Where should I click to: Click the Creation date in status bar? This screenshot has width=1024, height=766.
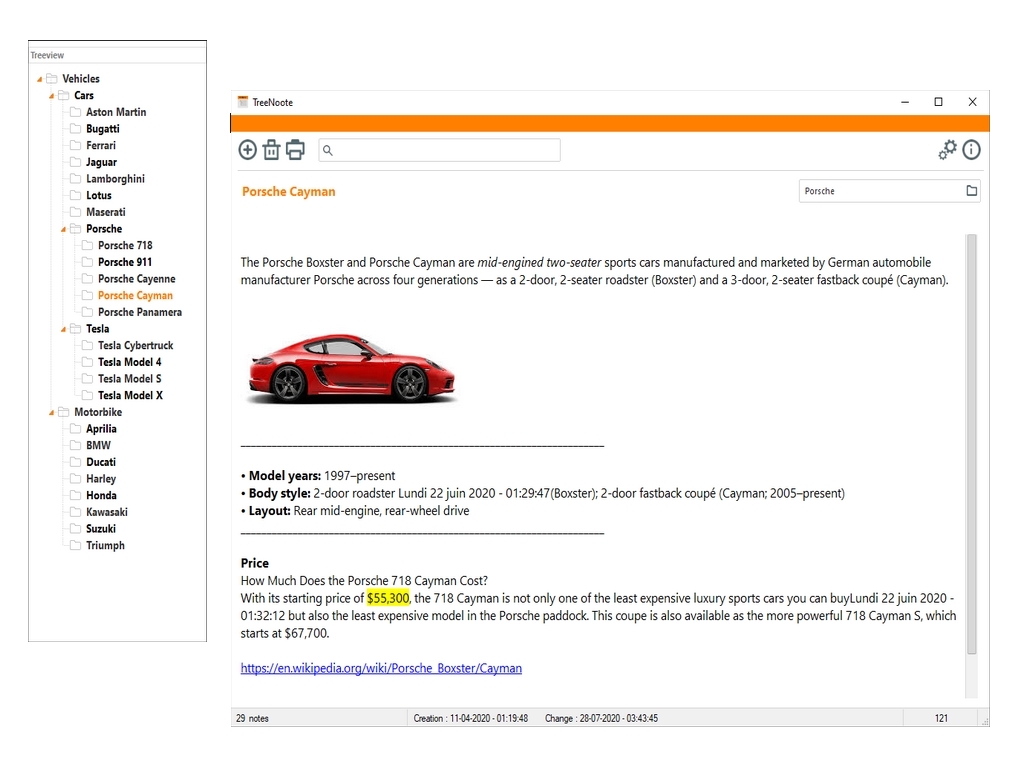pyautogui.click(x=471, y=718)
